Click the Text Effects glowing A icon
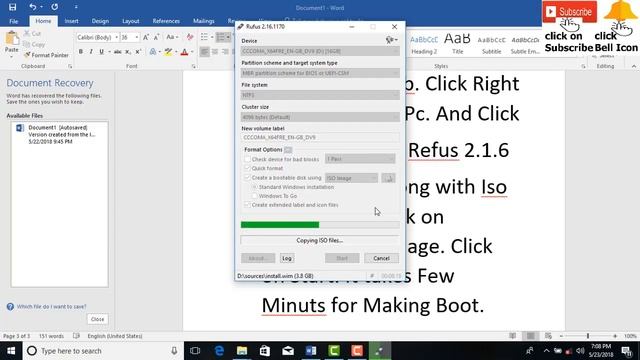Viewport: 640px width, 360px height. (152, 52)
